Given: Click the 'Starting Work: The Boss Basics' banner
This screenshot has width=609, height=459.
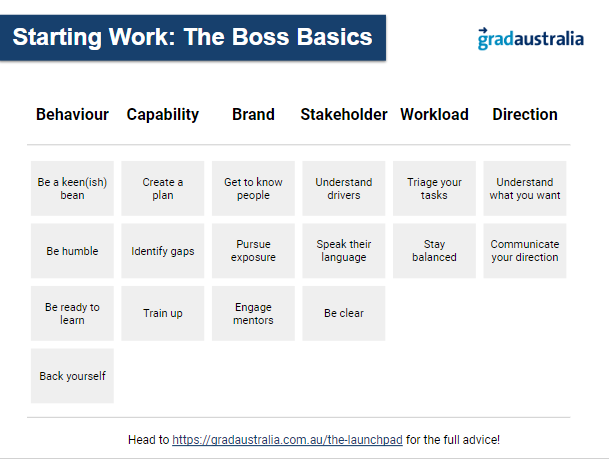Looking at the screenshot, I should pos(193,38).
